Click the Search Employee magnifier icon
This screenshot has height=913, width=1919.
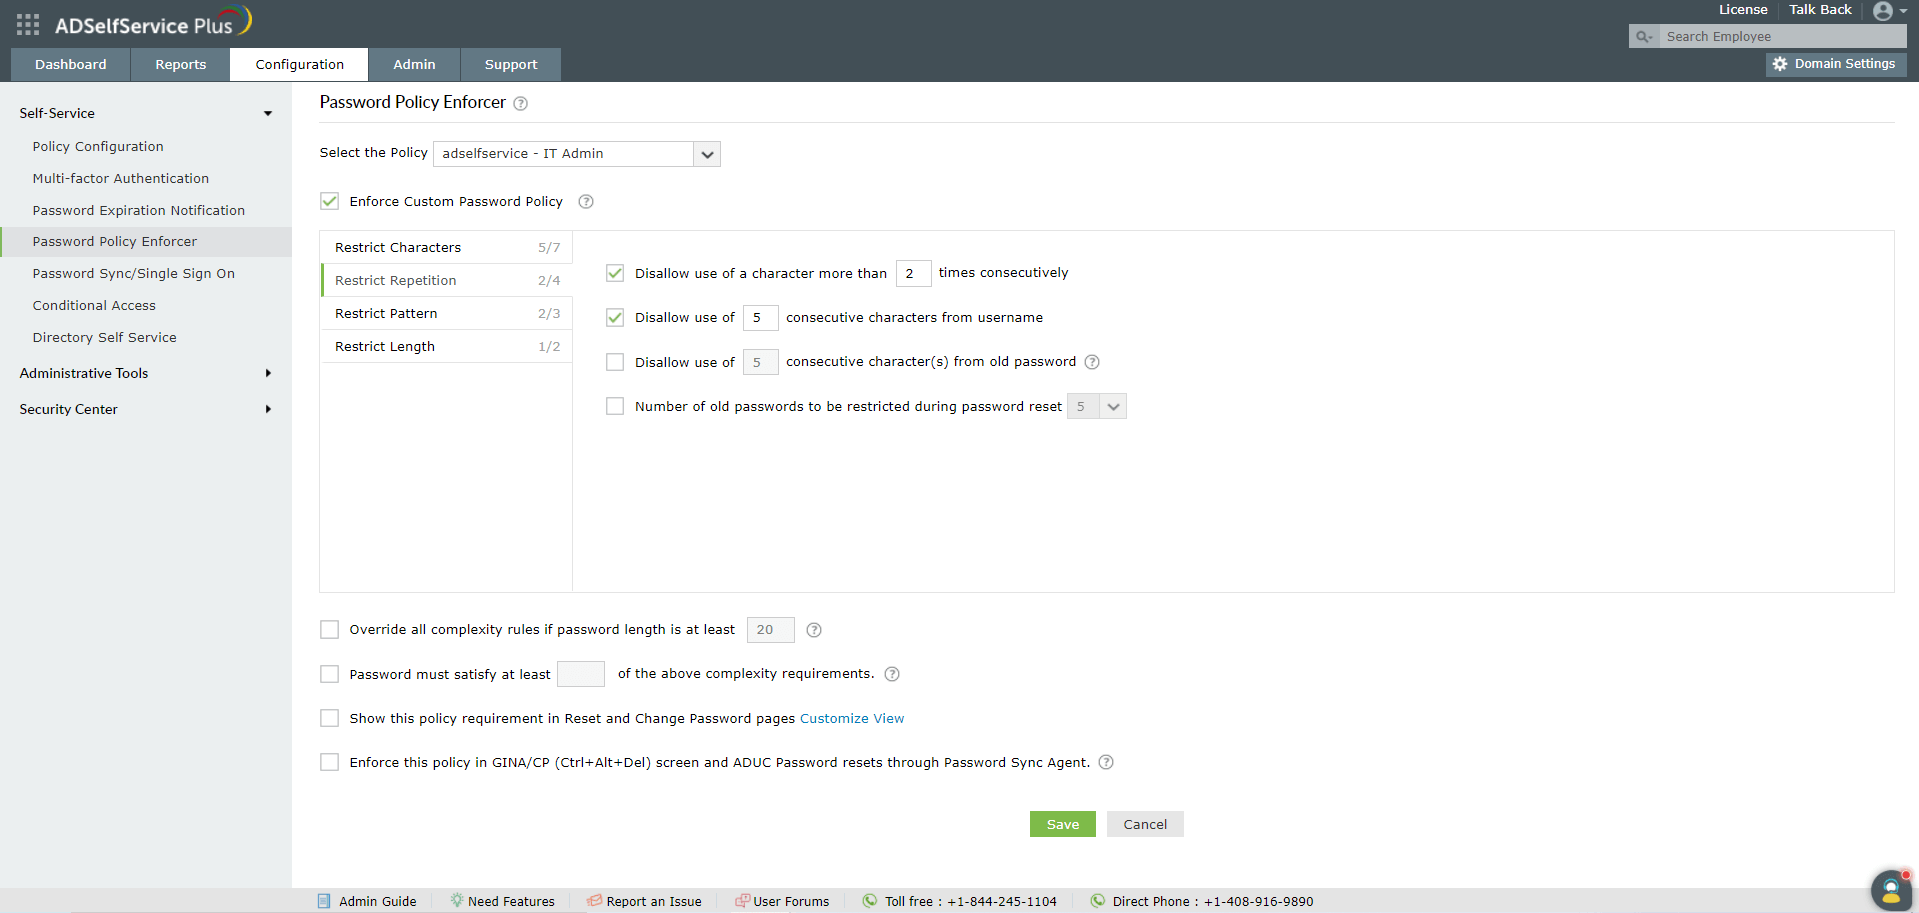click(1643, 36)
